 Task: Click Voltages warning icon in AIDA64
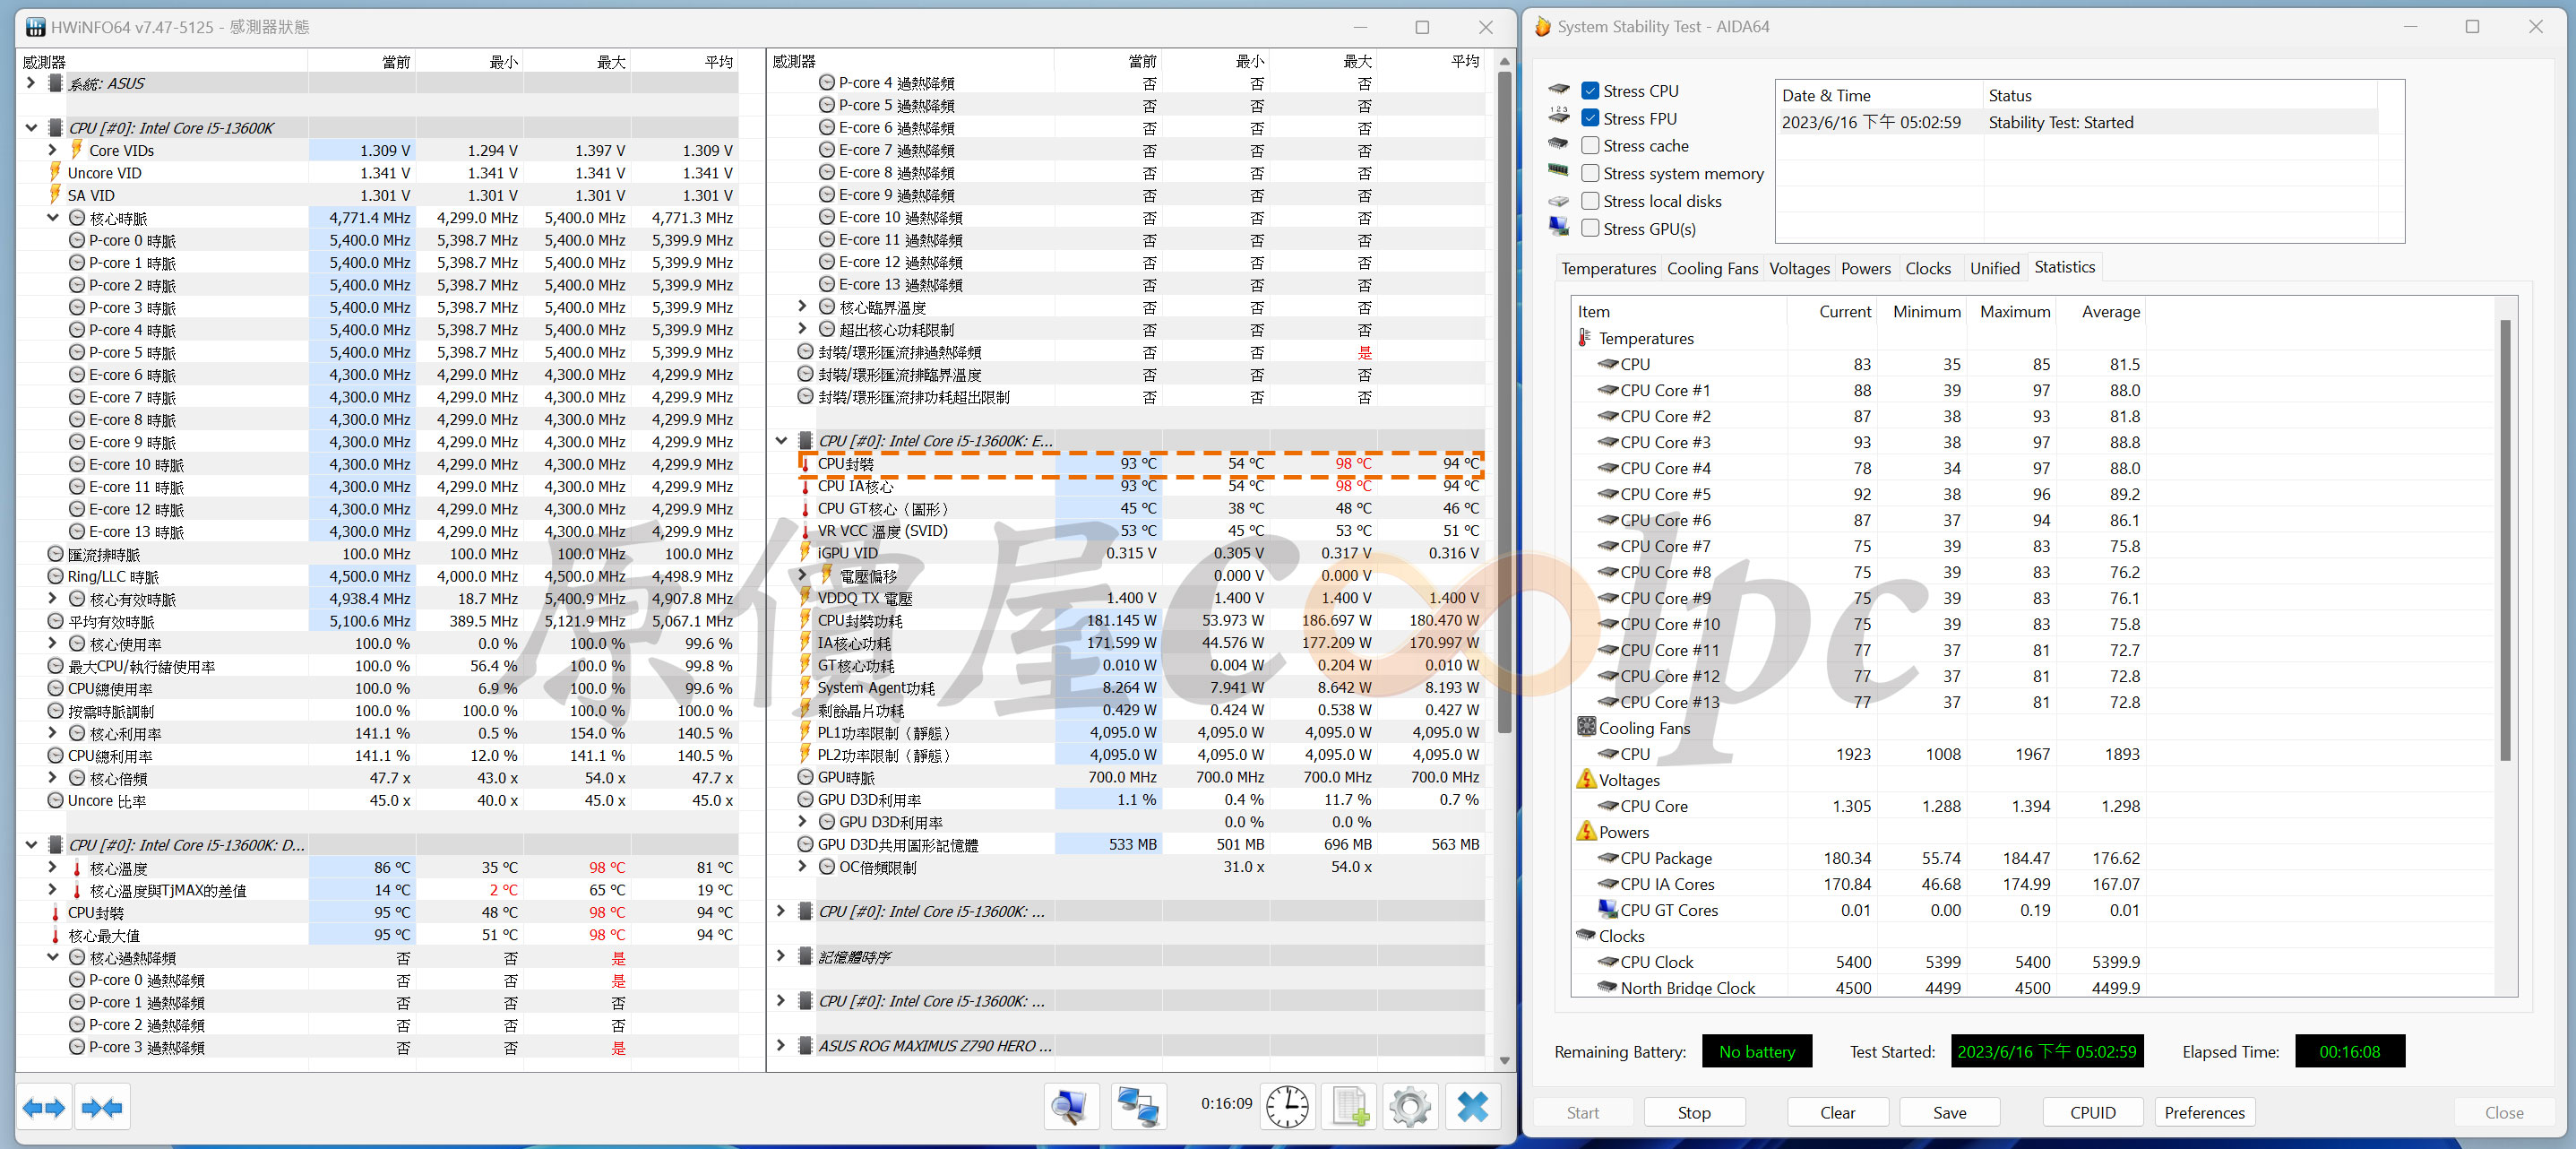click(x=1586, y=779)
